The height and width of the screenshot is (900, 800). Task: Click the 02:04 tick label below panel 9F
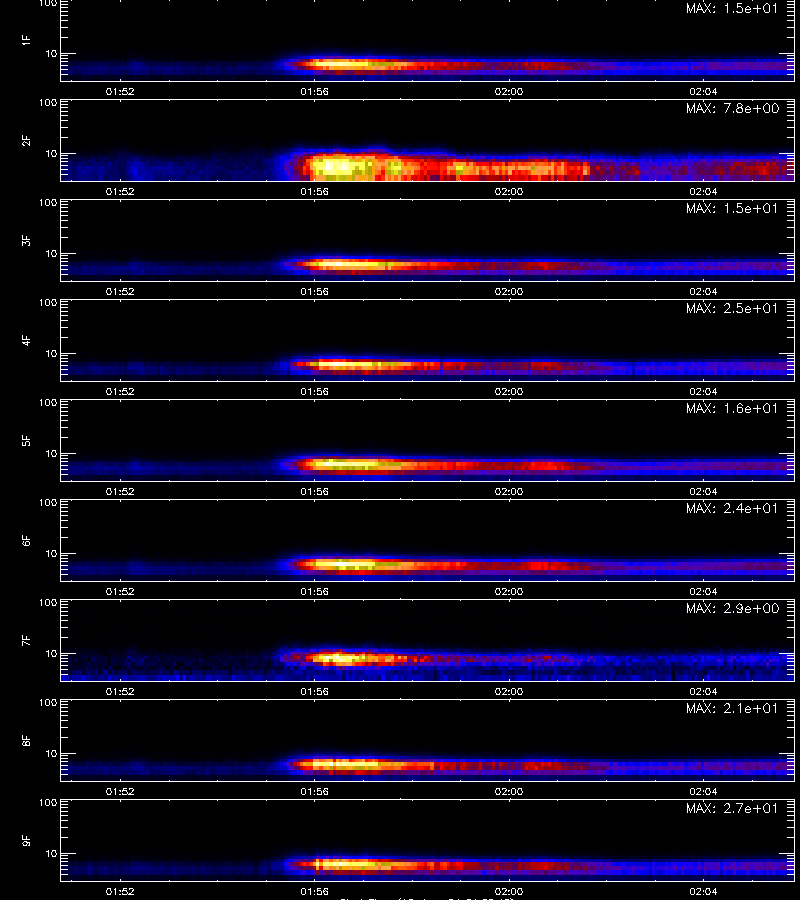tap(703, 891)
